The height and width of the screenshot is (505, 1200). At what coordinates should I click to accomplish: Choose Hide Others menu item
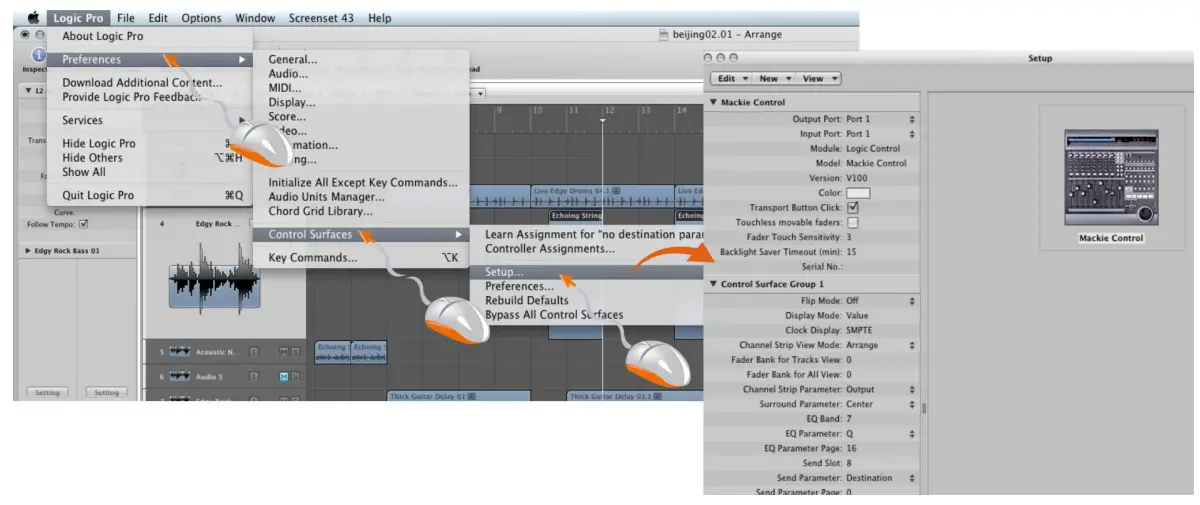pyautogui.click(x=149, y=157)
